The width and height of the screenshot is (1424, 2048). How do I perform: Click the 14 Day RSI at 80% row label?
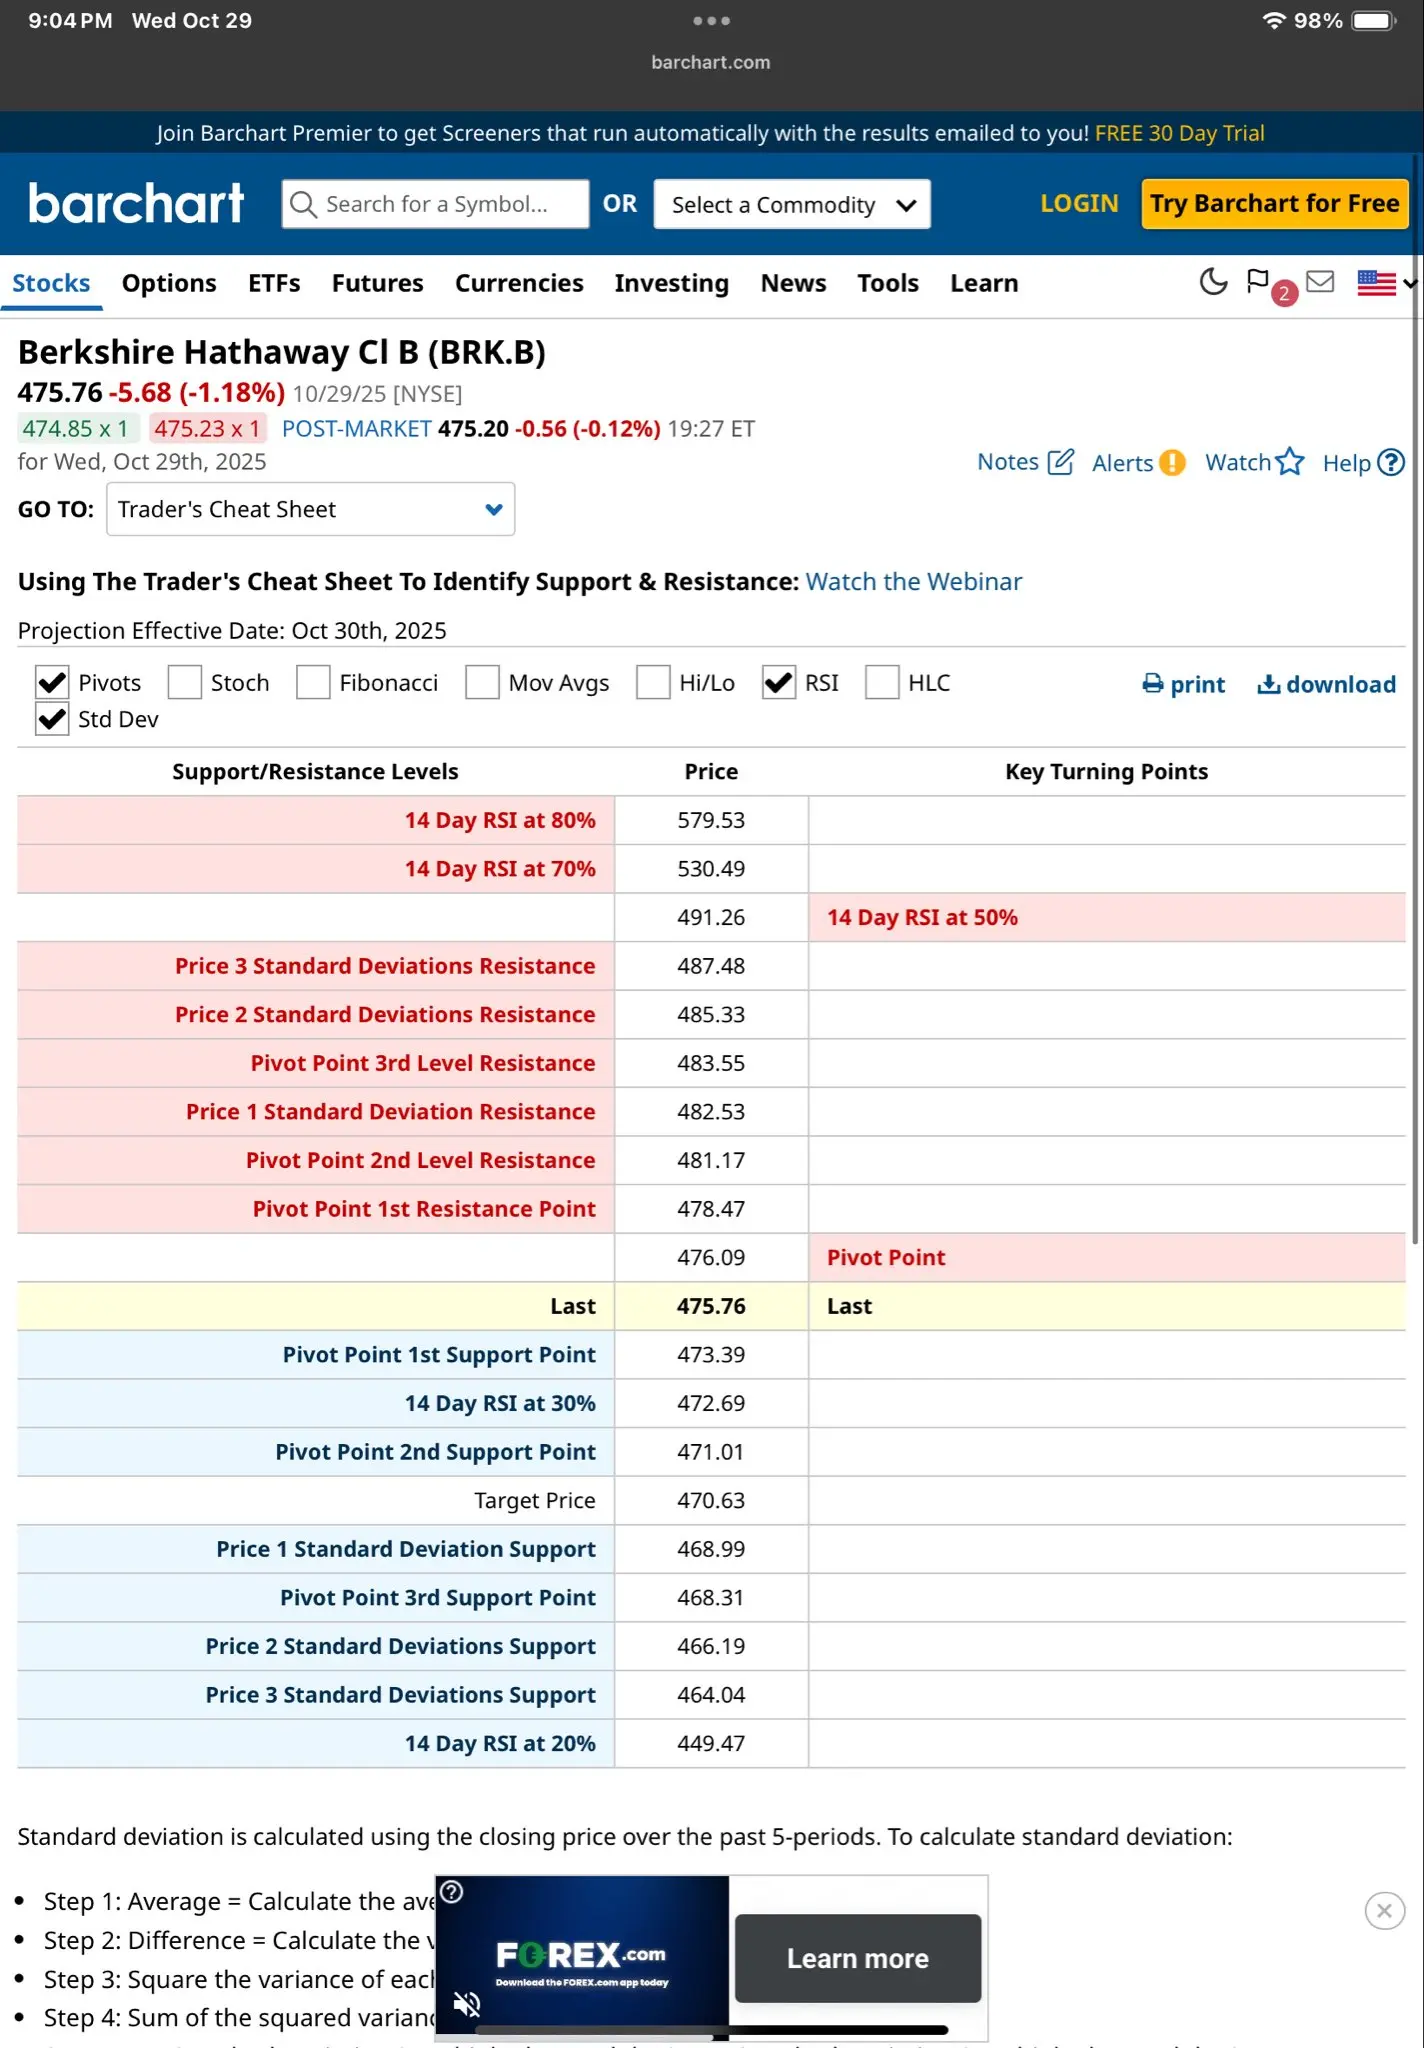(500, 820)
